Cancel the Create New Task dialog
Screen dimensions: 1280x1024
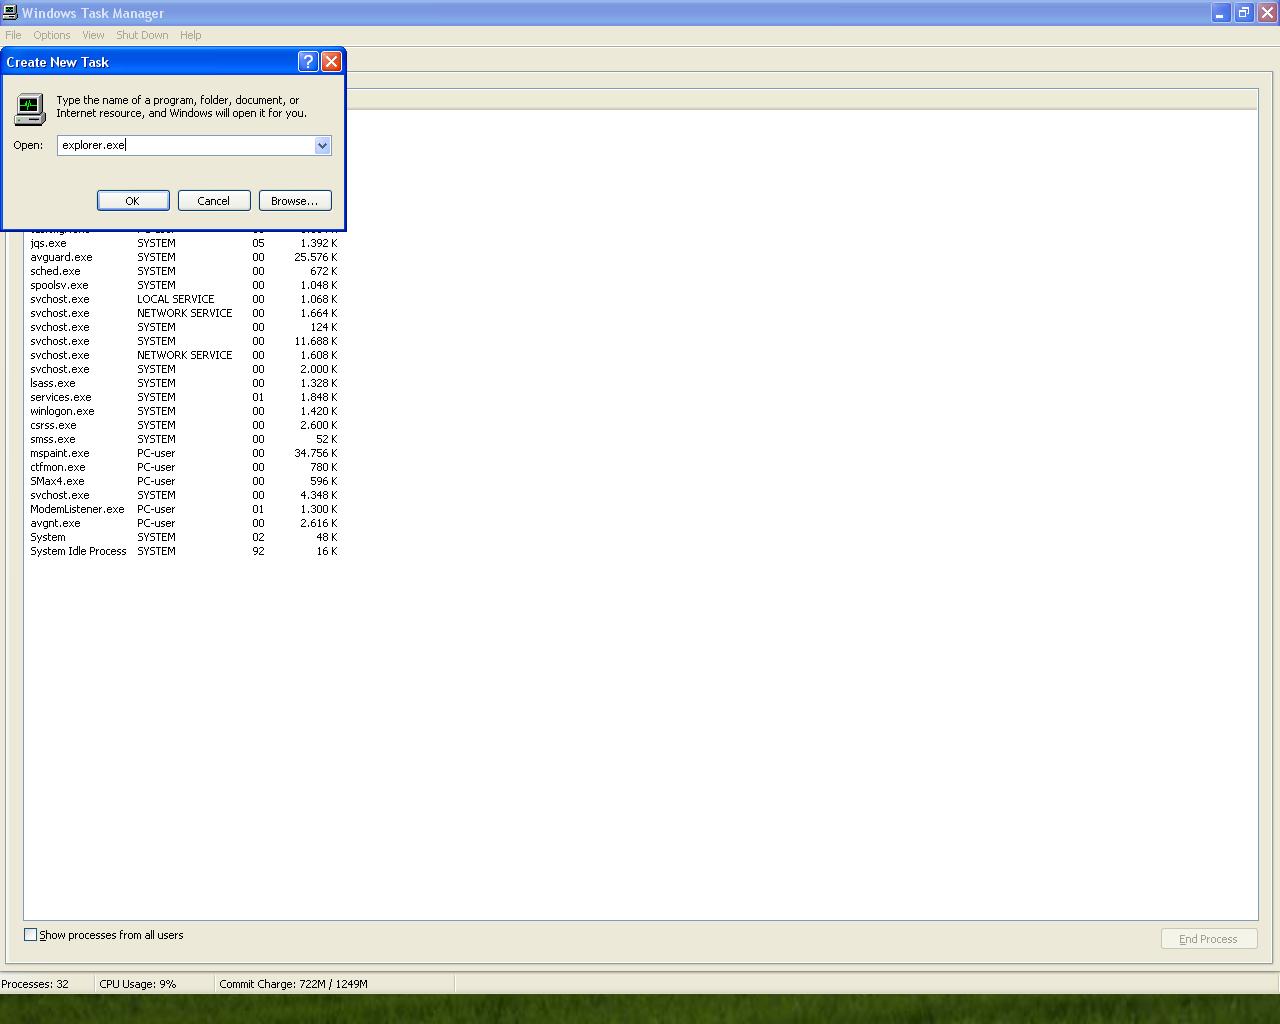coord(214,201)
